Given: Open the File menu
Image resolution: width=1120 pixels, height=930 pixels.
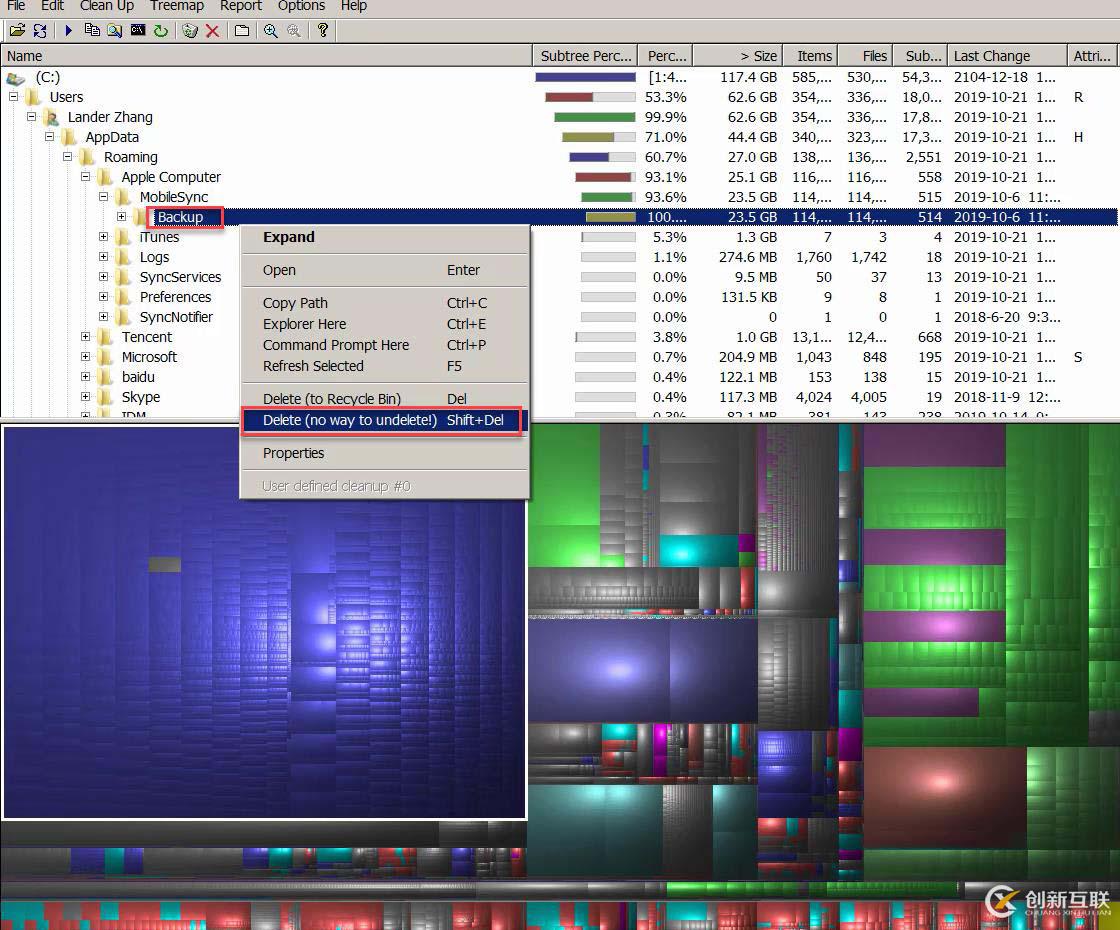Looking at the screenshot, I should (x=16, y=6).
